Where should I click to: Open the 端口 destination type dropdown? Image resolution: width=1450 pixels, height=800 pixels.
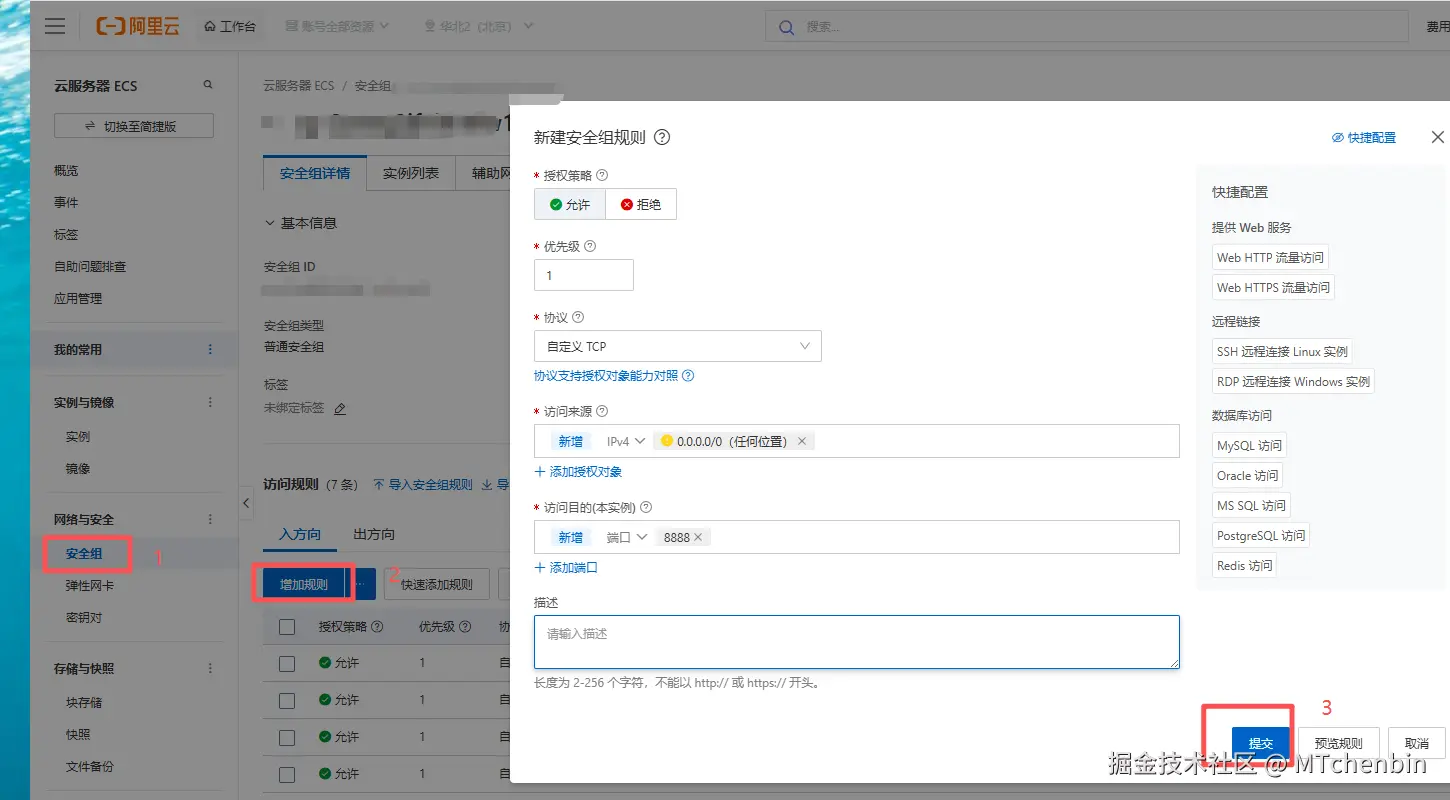click(x=627, y=537)
